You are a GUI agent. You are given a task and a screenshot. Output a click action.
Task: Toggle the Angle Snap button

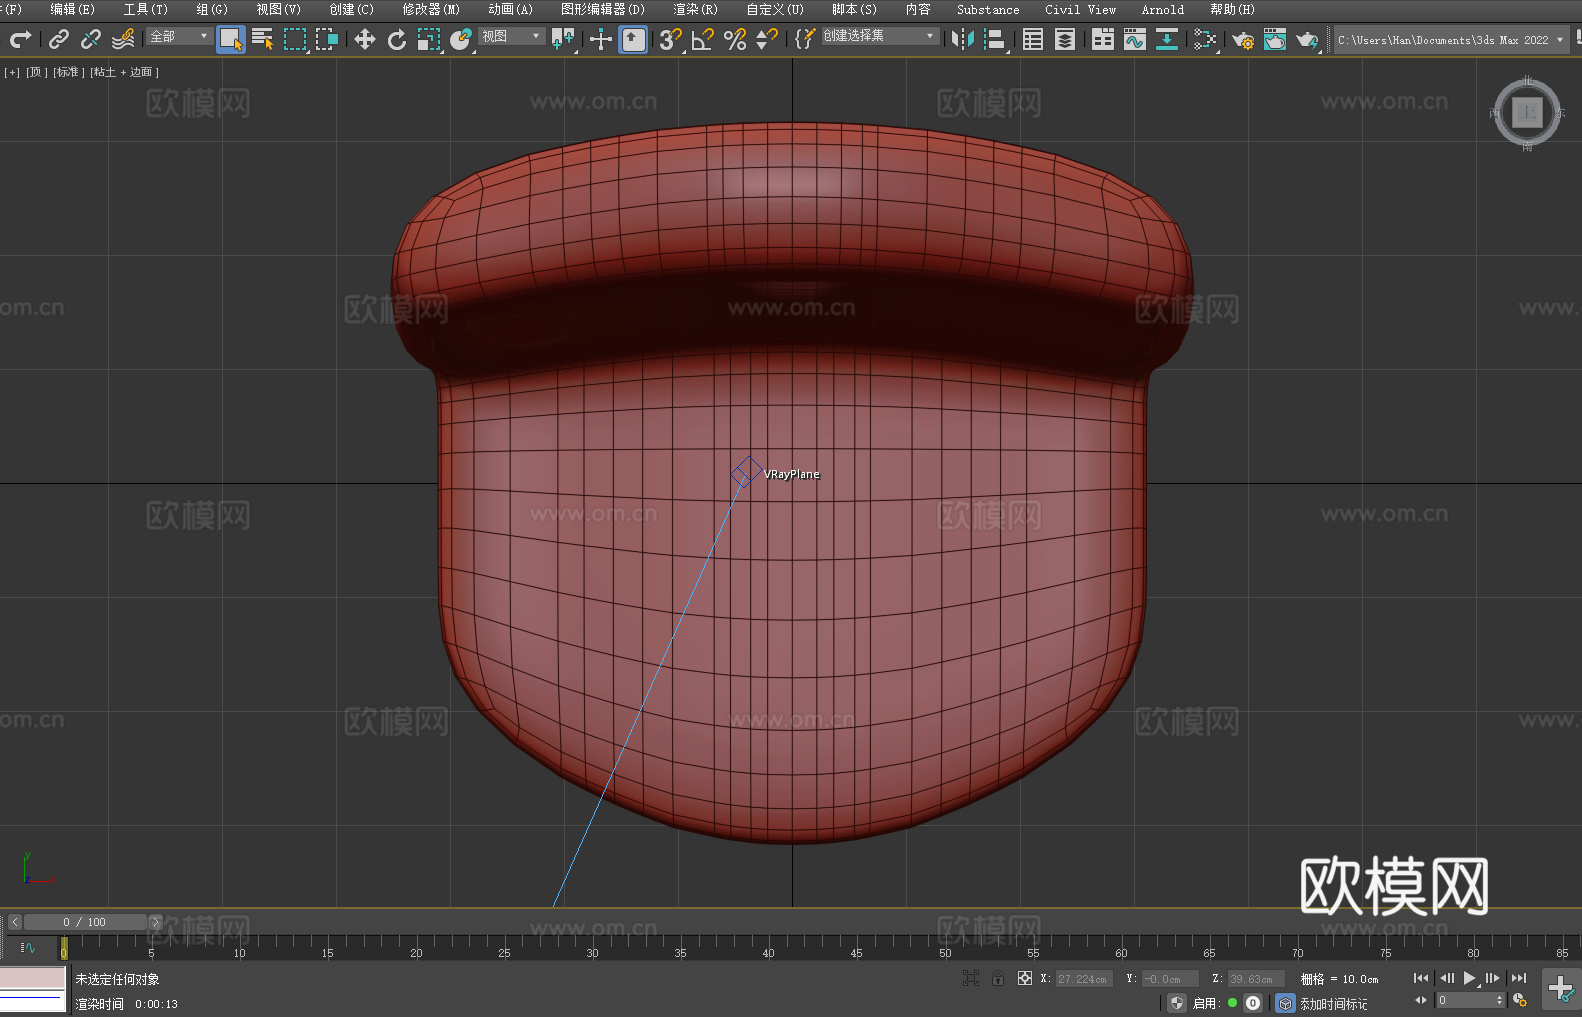(x=703, y=39)
